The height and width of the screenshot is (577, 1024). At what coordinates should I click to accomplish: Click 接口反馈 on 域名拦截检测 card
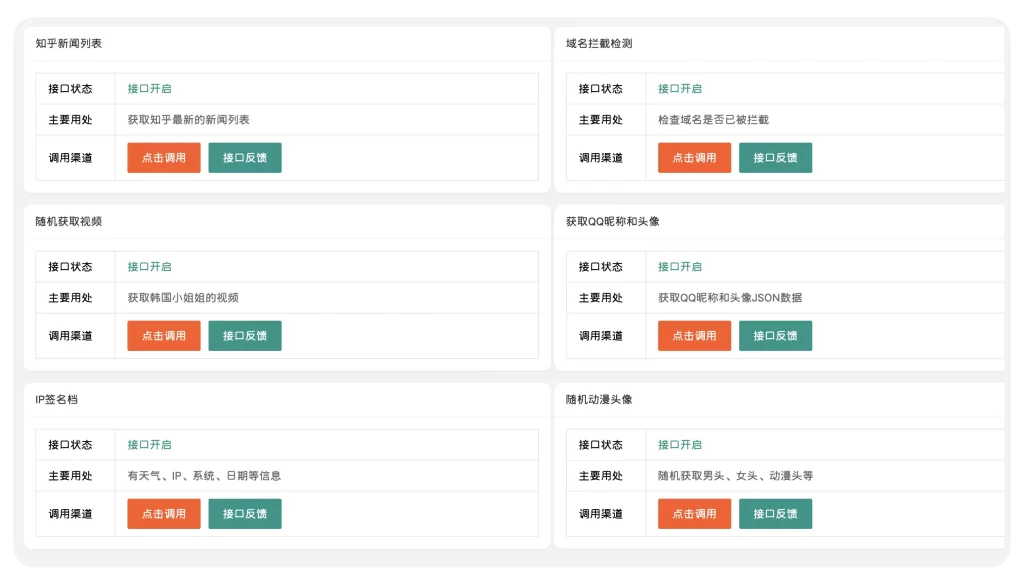pos(776,157)
